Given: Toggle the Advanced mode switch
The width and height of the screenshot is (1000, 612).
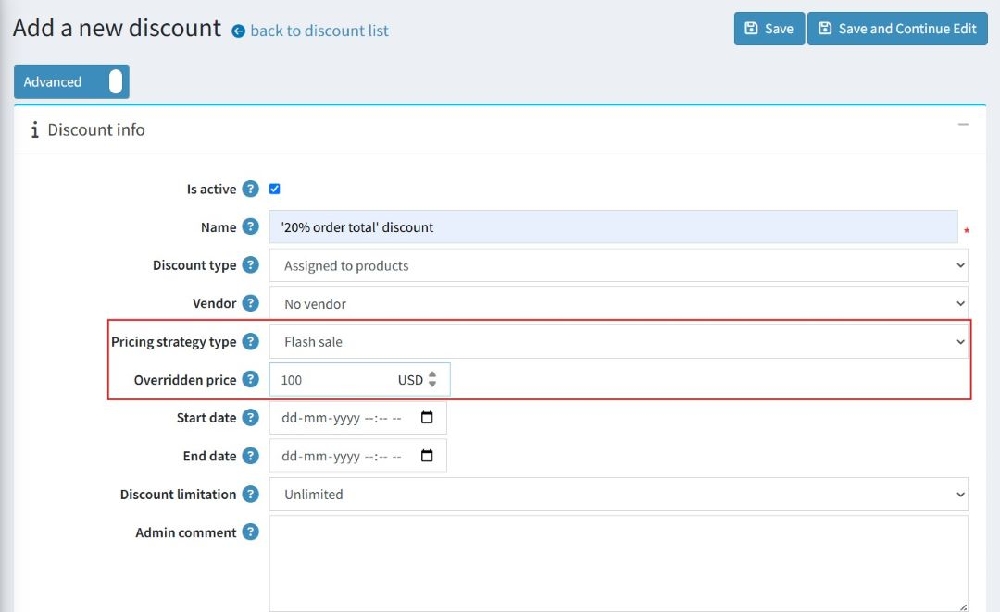Looking at the screenshot, I should (71, 82).
